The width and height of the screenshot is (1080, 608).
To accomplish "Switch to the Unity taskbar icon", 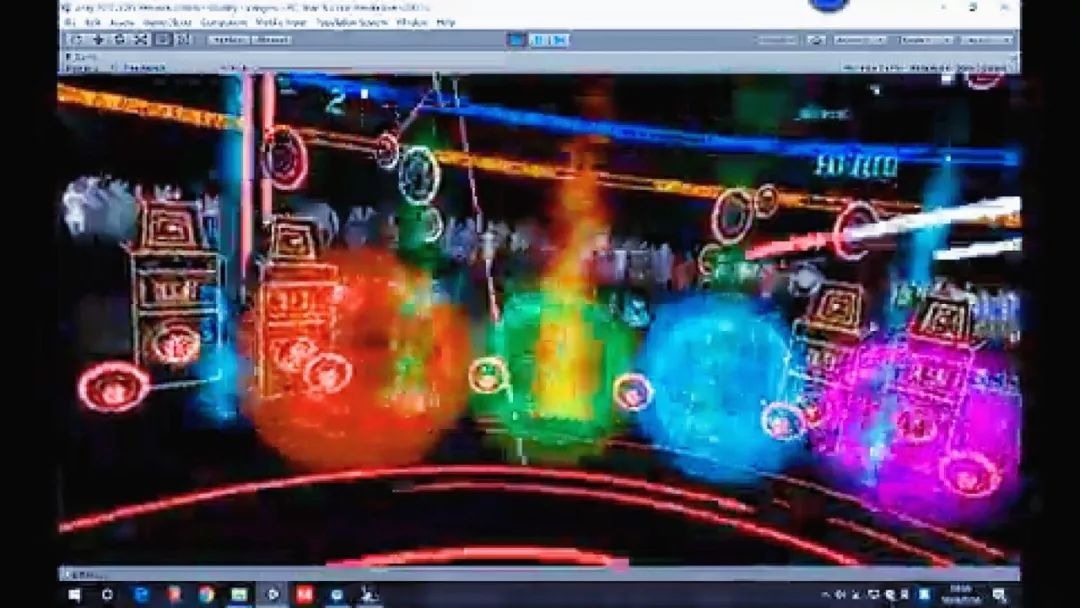I will click(271, 594).
